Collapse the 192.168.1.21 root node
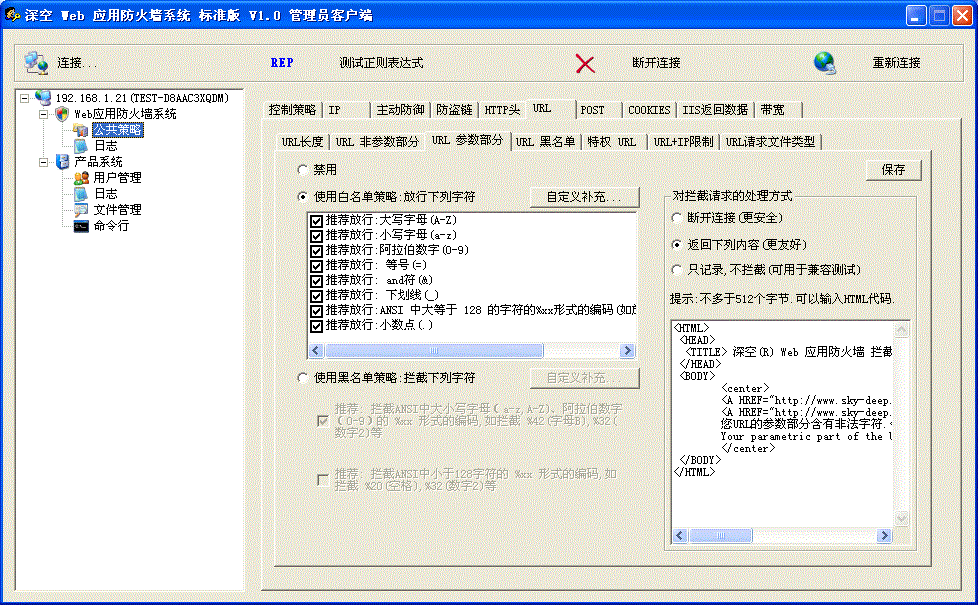 tap(24, 98)
